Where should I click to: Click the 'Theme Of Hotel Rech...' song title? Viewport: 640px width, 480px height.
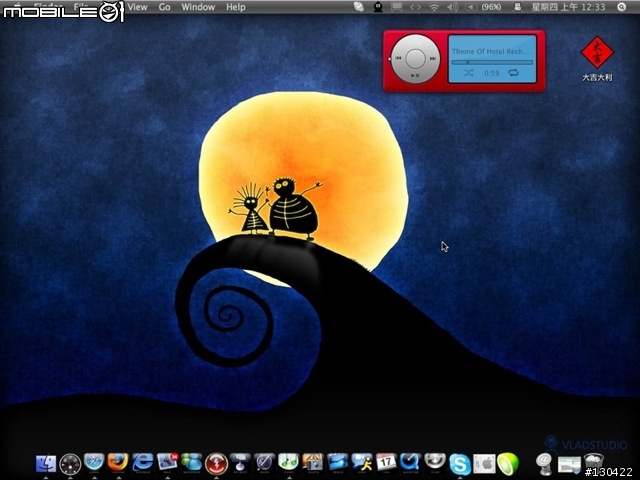[491, 51]
